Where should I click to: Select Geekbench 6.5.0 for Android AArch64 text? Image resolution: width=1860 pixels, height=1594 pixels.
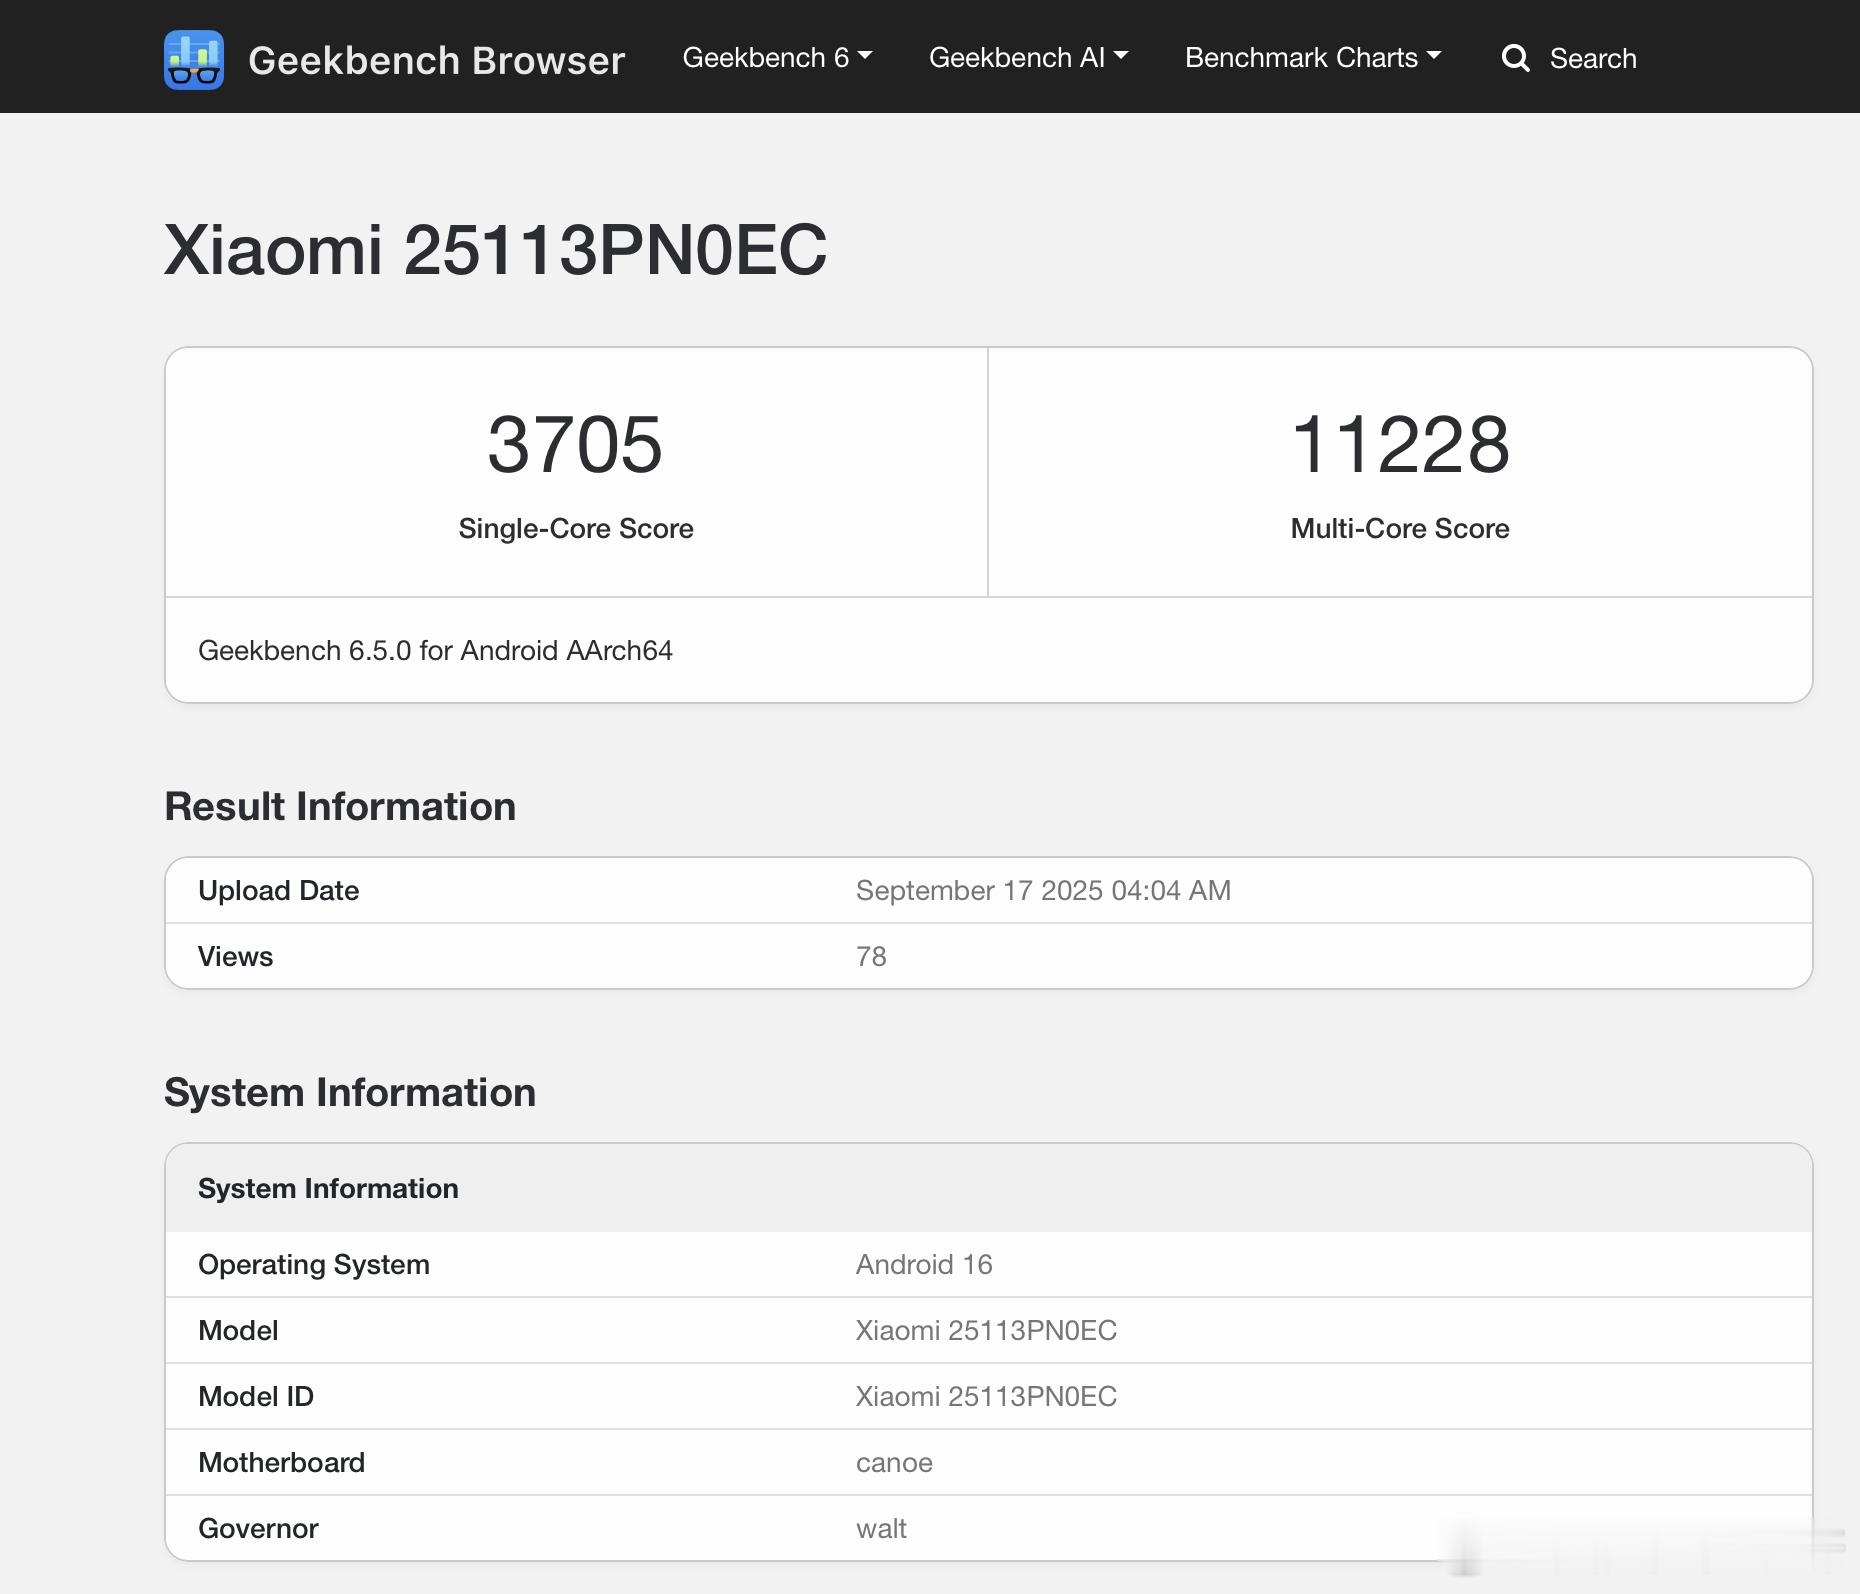click(435, 651)
